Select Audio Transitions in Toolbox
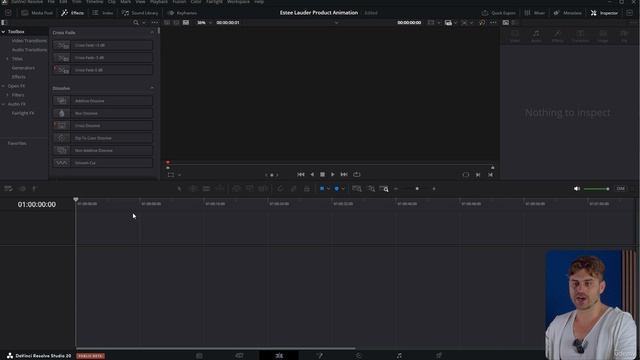640x360 pixels. point(29,50)
